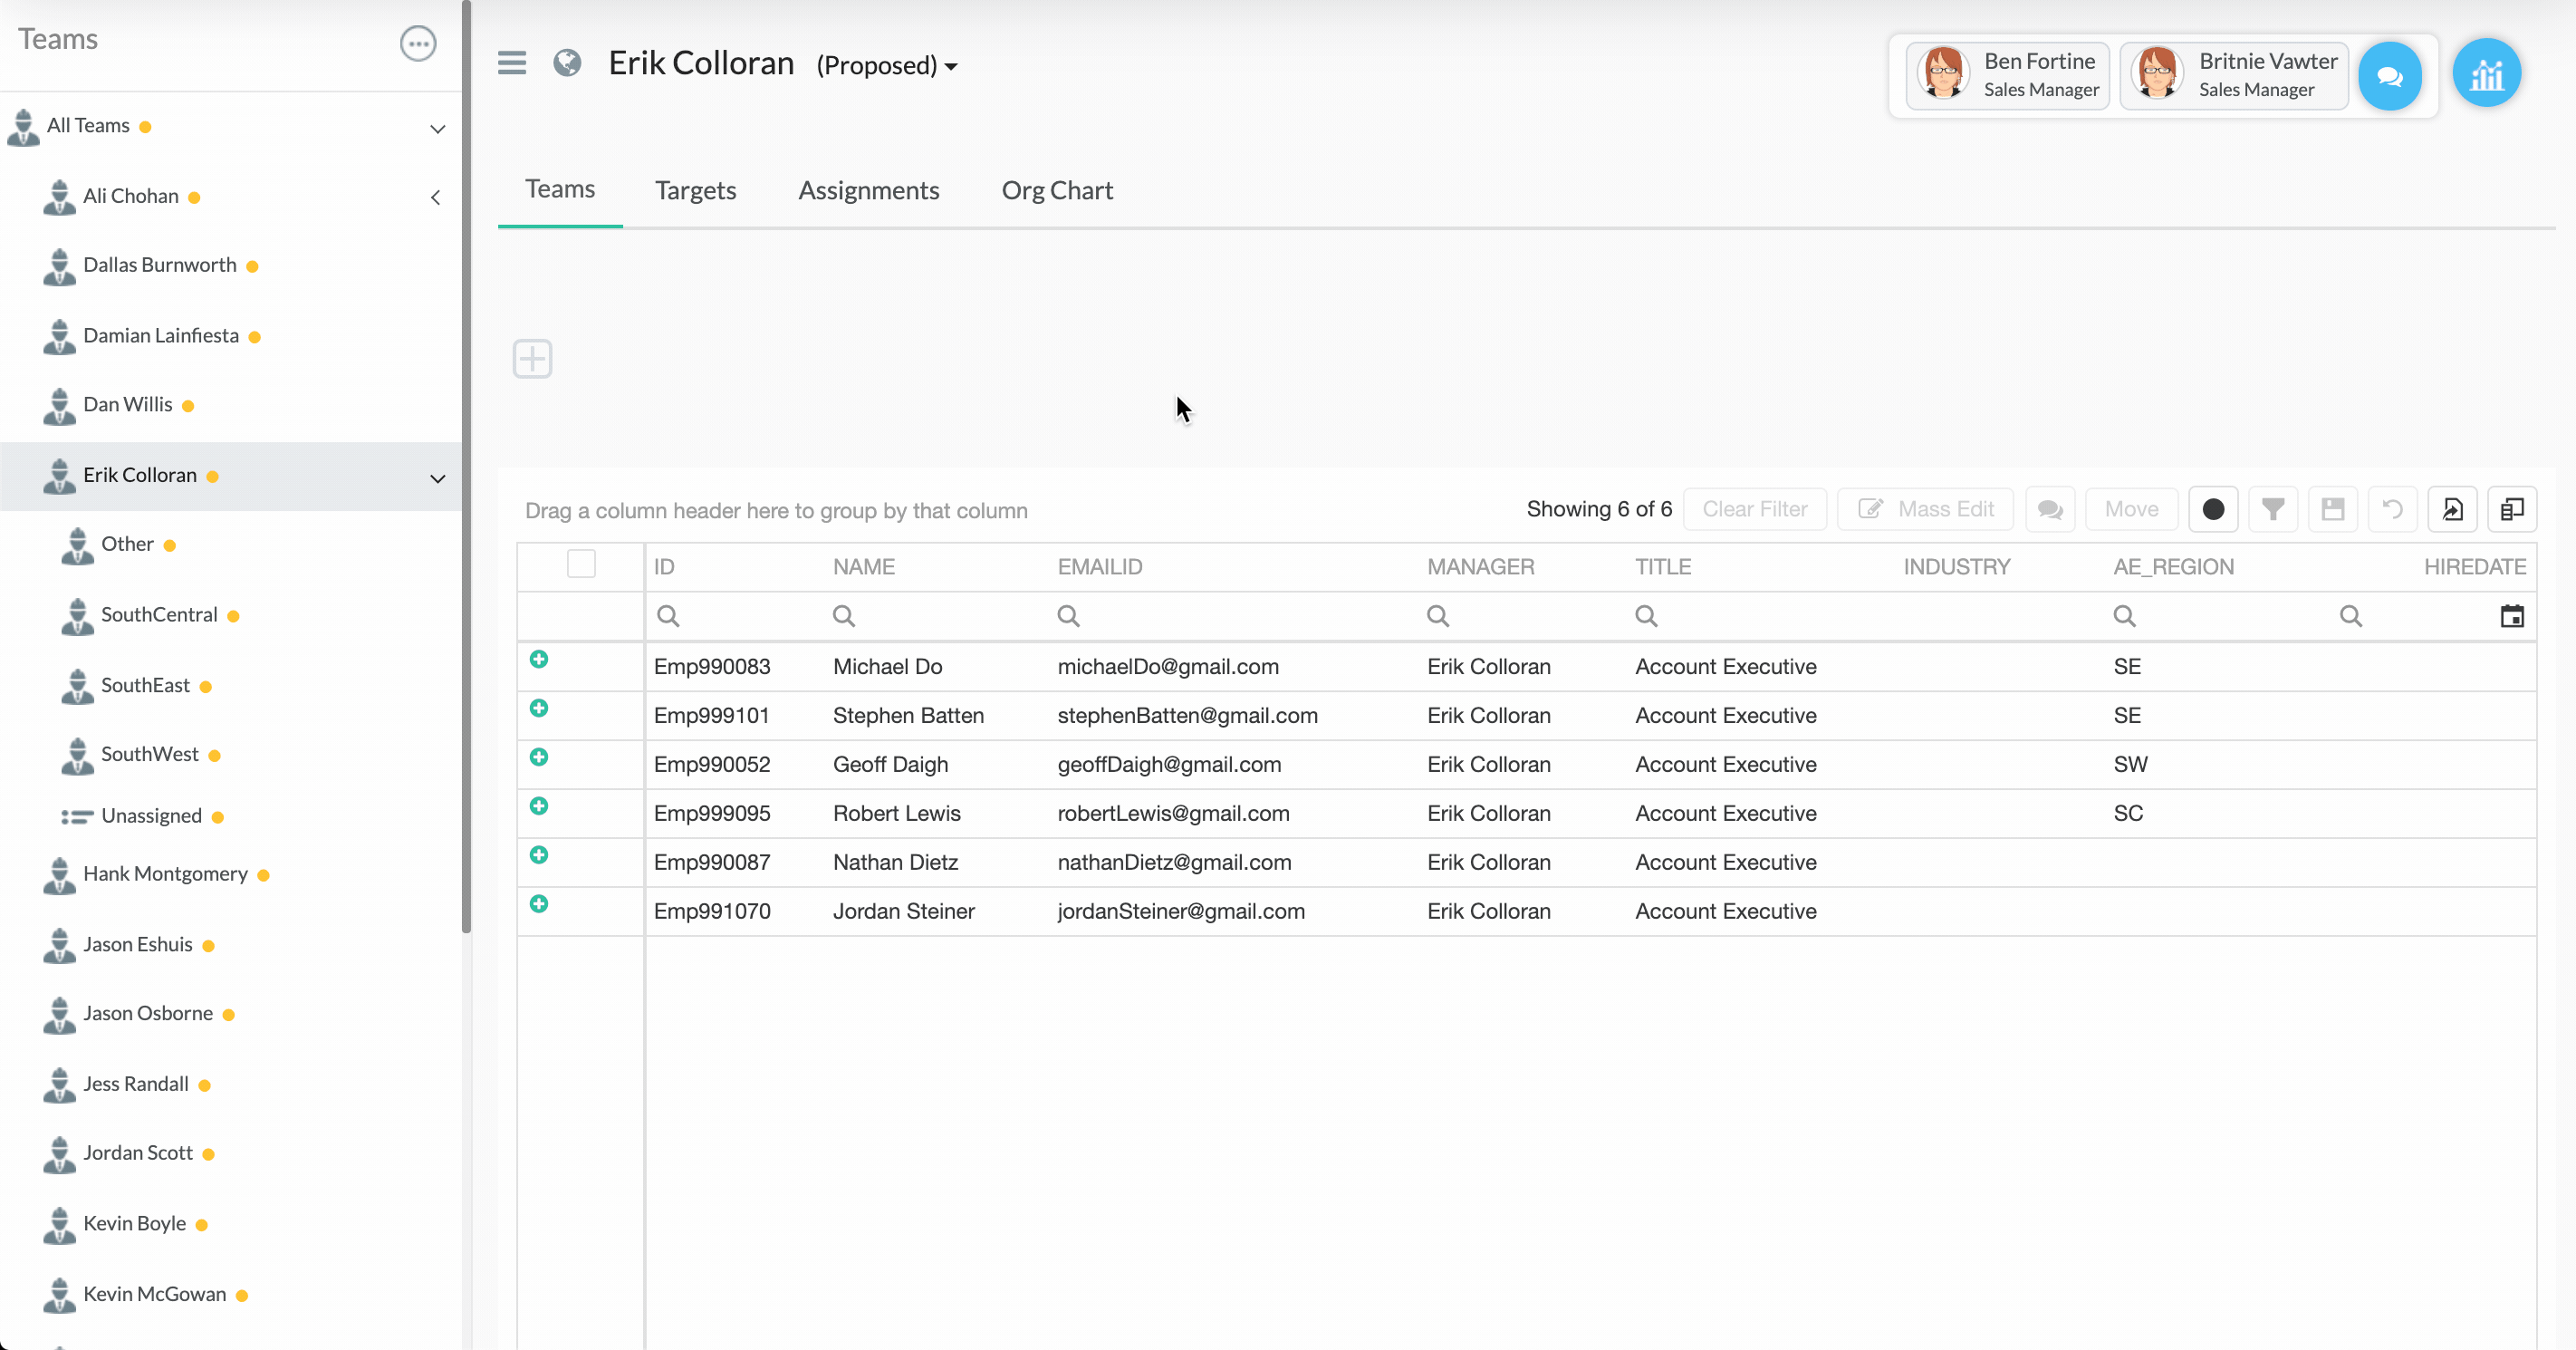Open the hamburger menu icon
This screenshot has width=2576, height=1350.
[512, 63]
